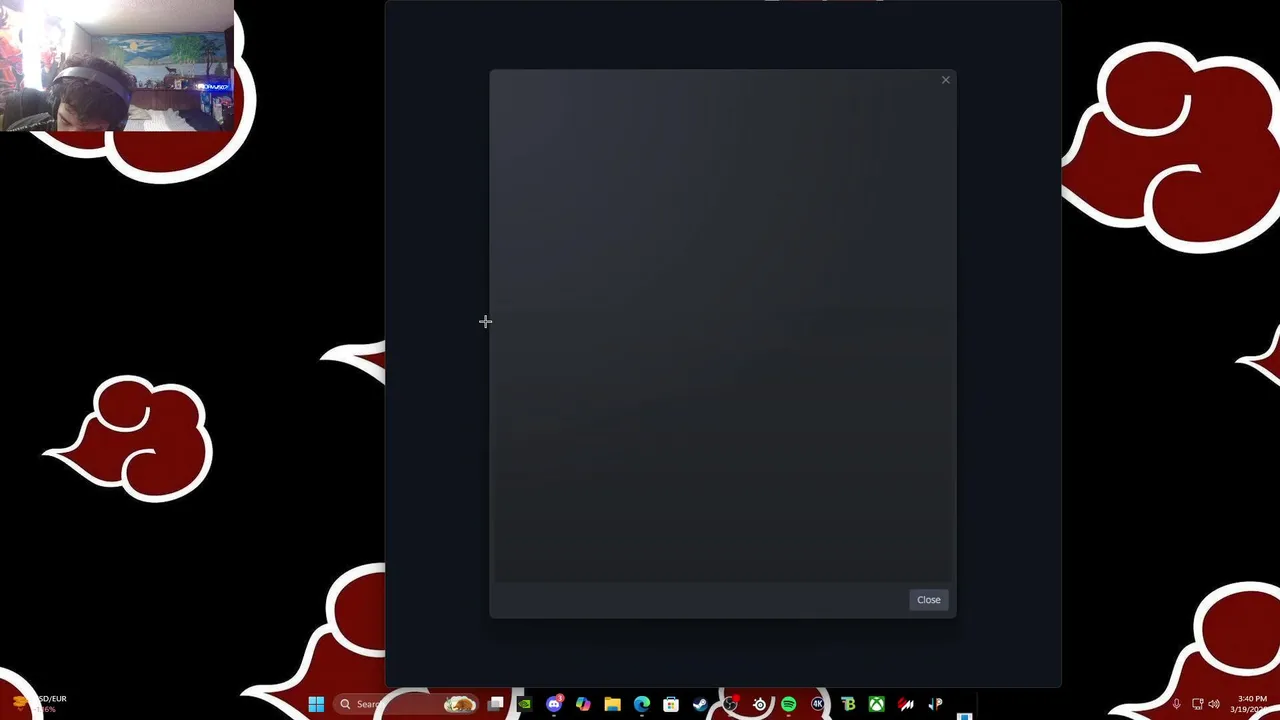The height and width of the screenshot is (720, 1280).
Task: Launch NVIDIA app from taskbar
Action: tap(524, 704)
